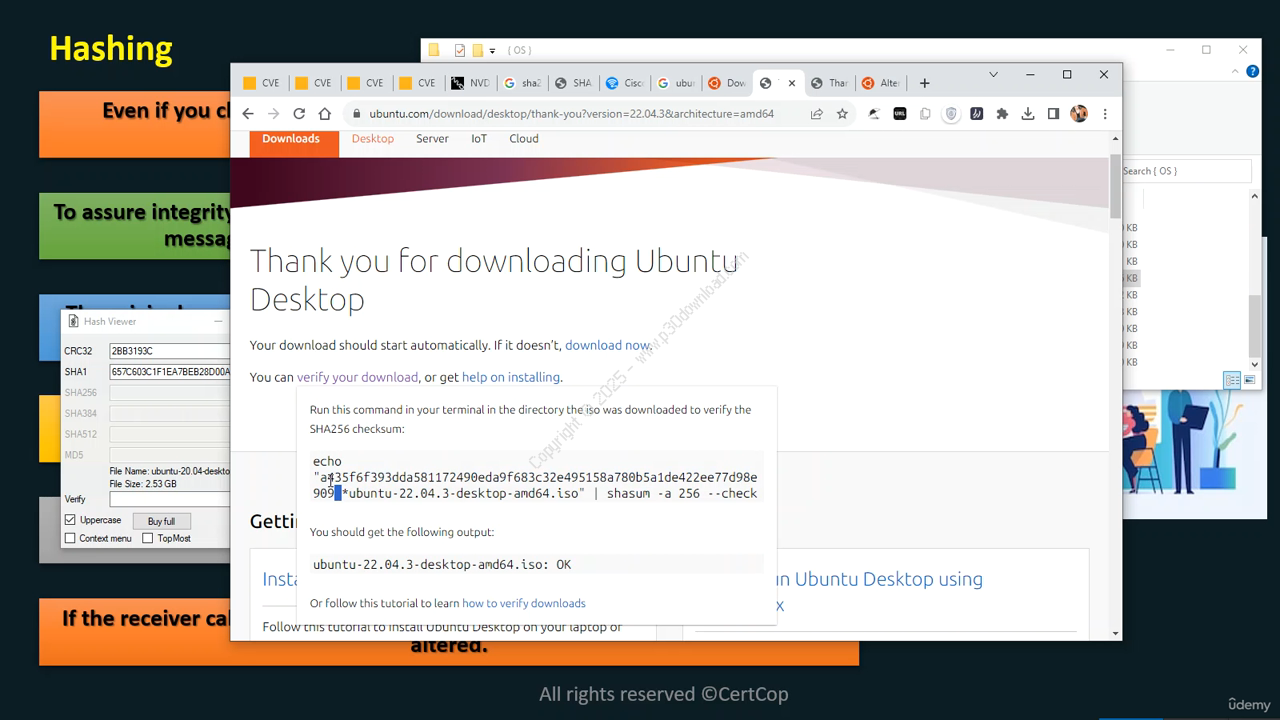Open Chrome tab search chevron

tap(993, 75)
